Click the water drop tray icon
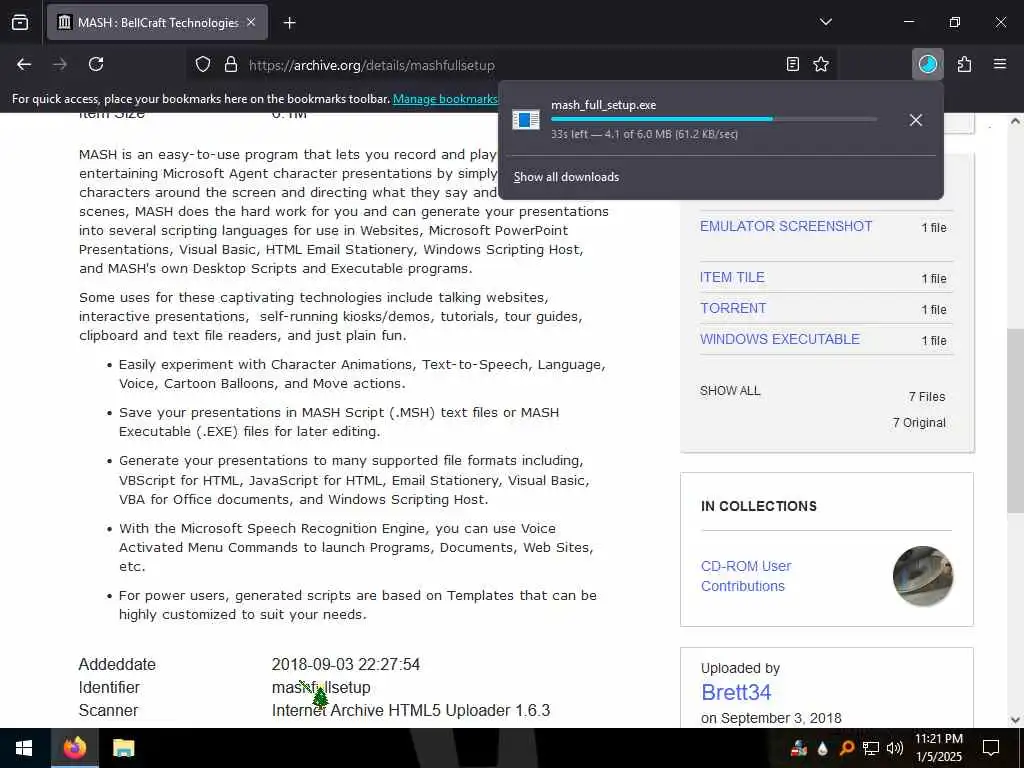 click(822, 748)
